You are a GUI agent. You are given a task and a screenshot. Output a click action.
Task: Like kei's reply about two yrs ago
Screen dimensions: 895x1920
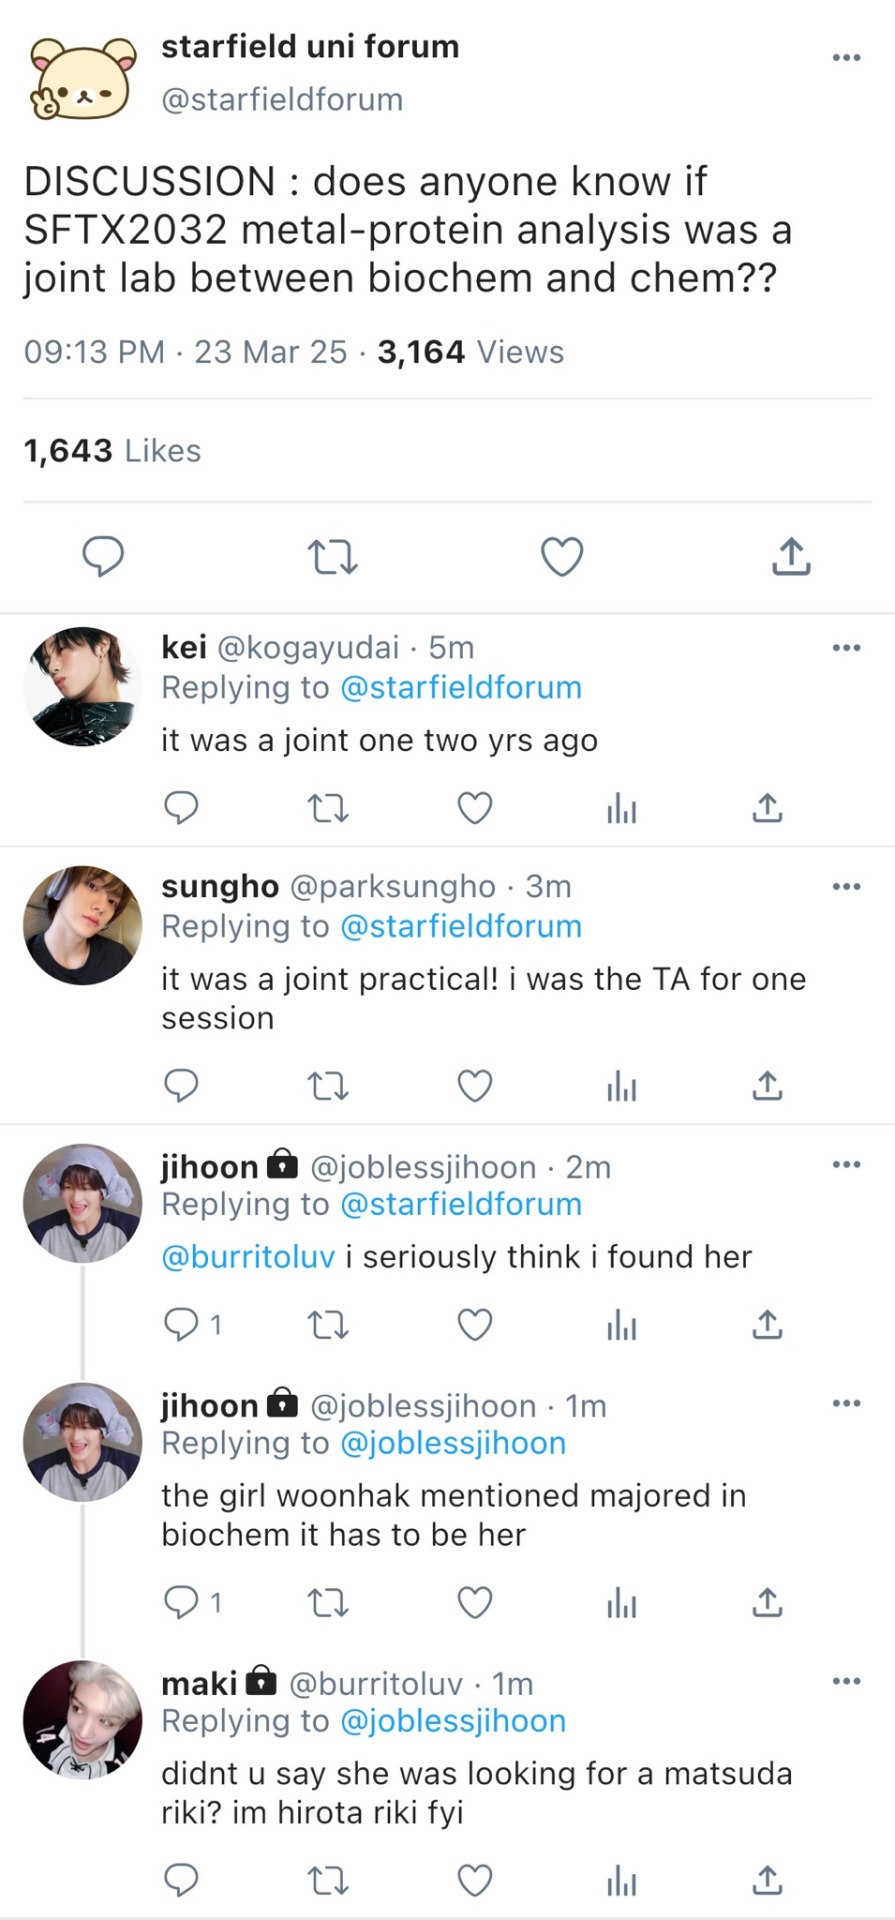coord(475,808)
